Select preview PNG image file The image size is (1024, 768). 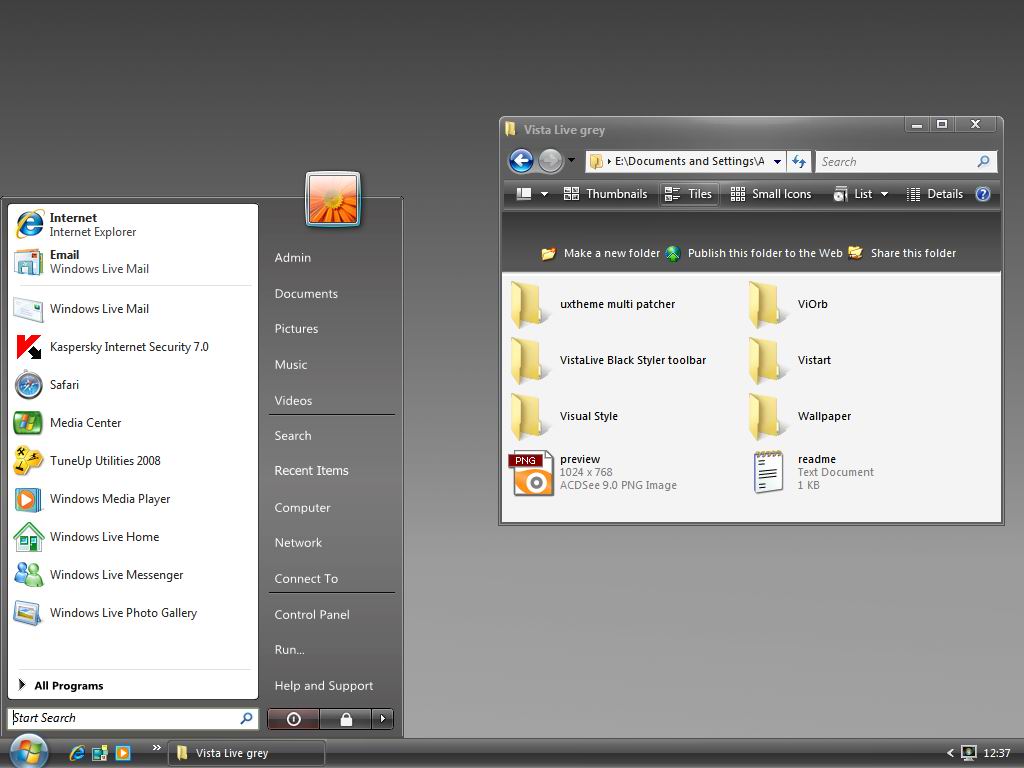point(593,472)
